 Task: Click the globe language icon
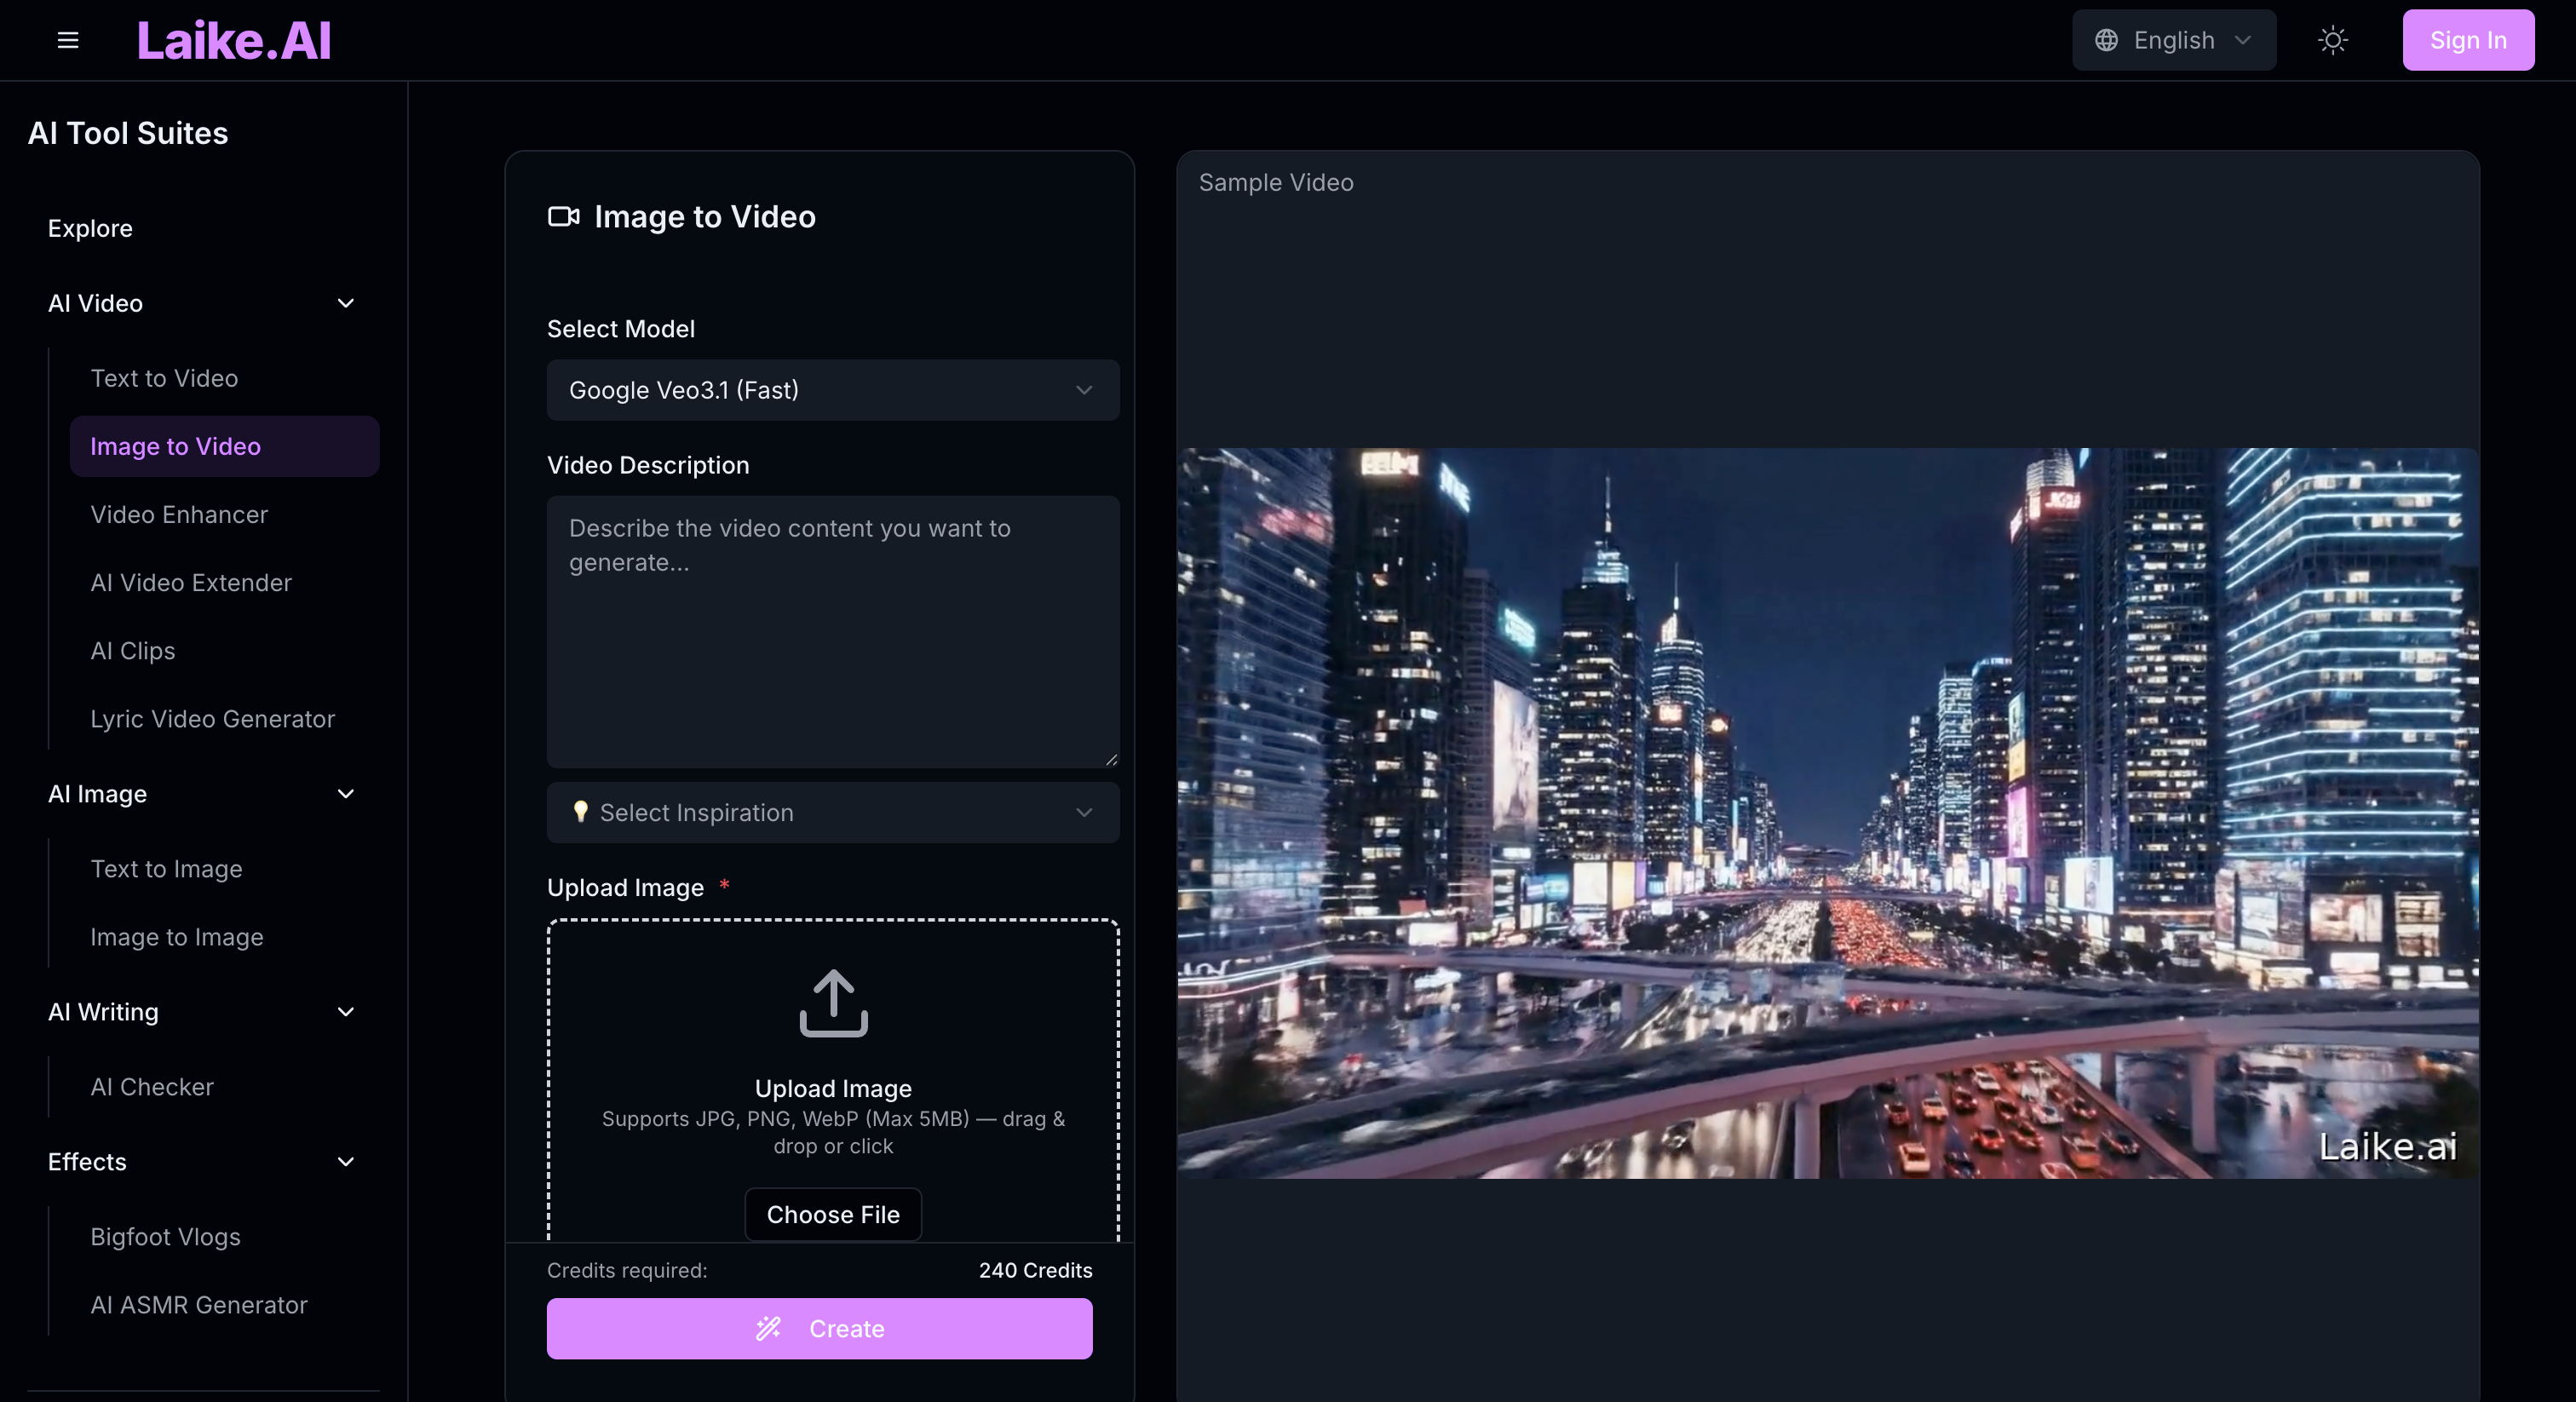[x=2106, y=40]
